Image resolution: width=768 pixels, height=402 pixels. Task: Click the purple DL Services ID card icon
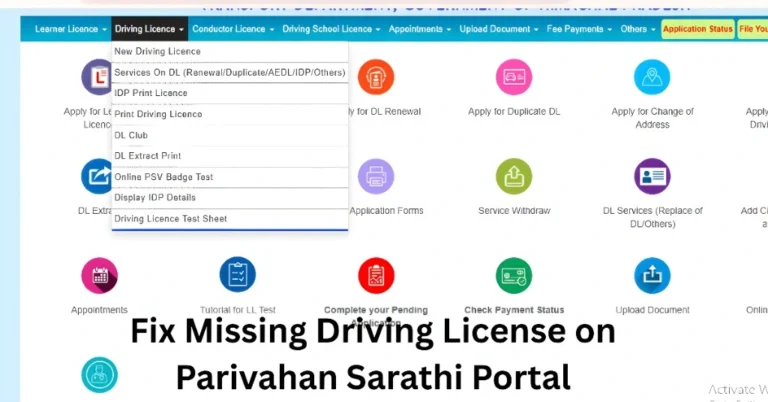coord(652,176)
